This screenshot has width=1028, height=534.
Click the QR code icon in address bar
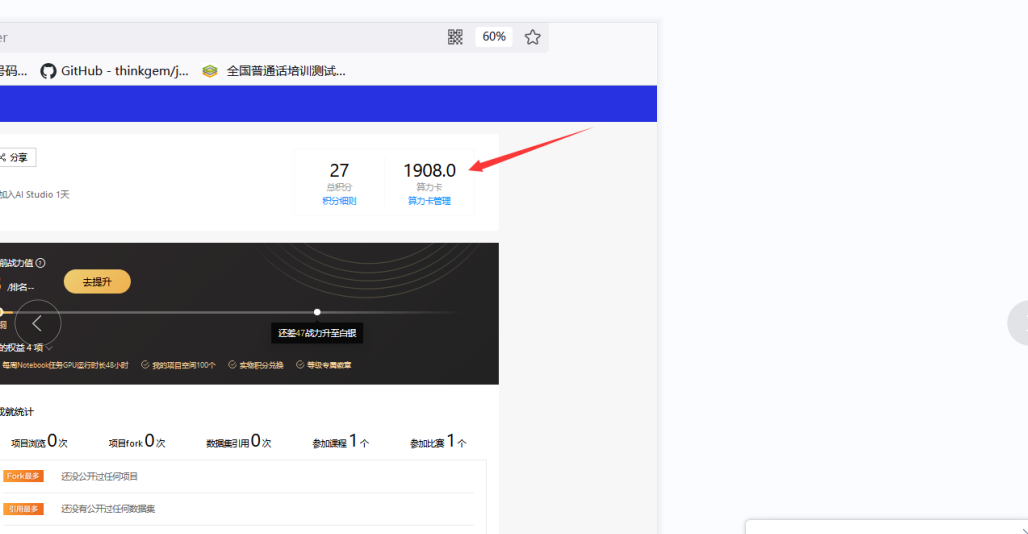(455, 37)
